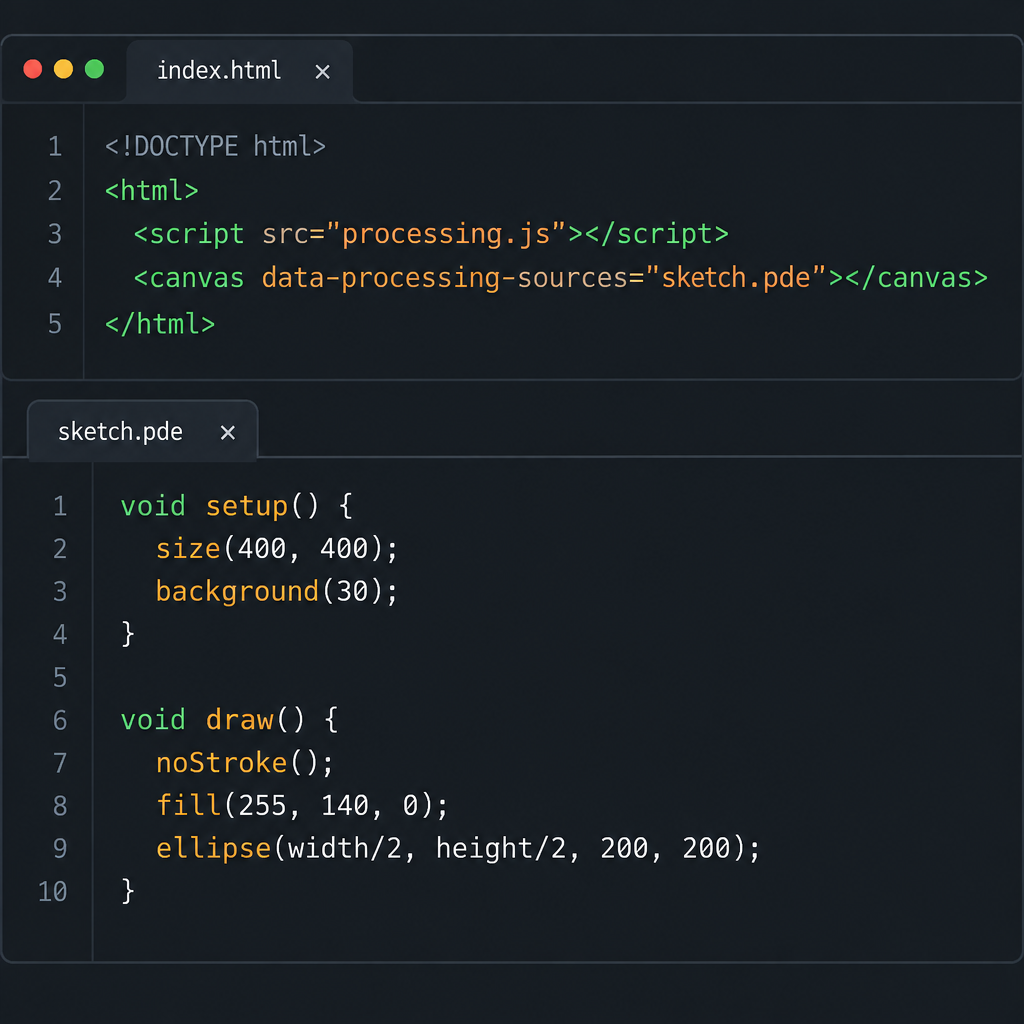Click the 'void' keyword before setup
Image resolution: width=1024 pixels, height=1024 pixels.
click(153, 506)
